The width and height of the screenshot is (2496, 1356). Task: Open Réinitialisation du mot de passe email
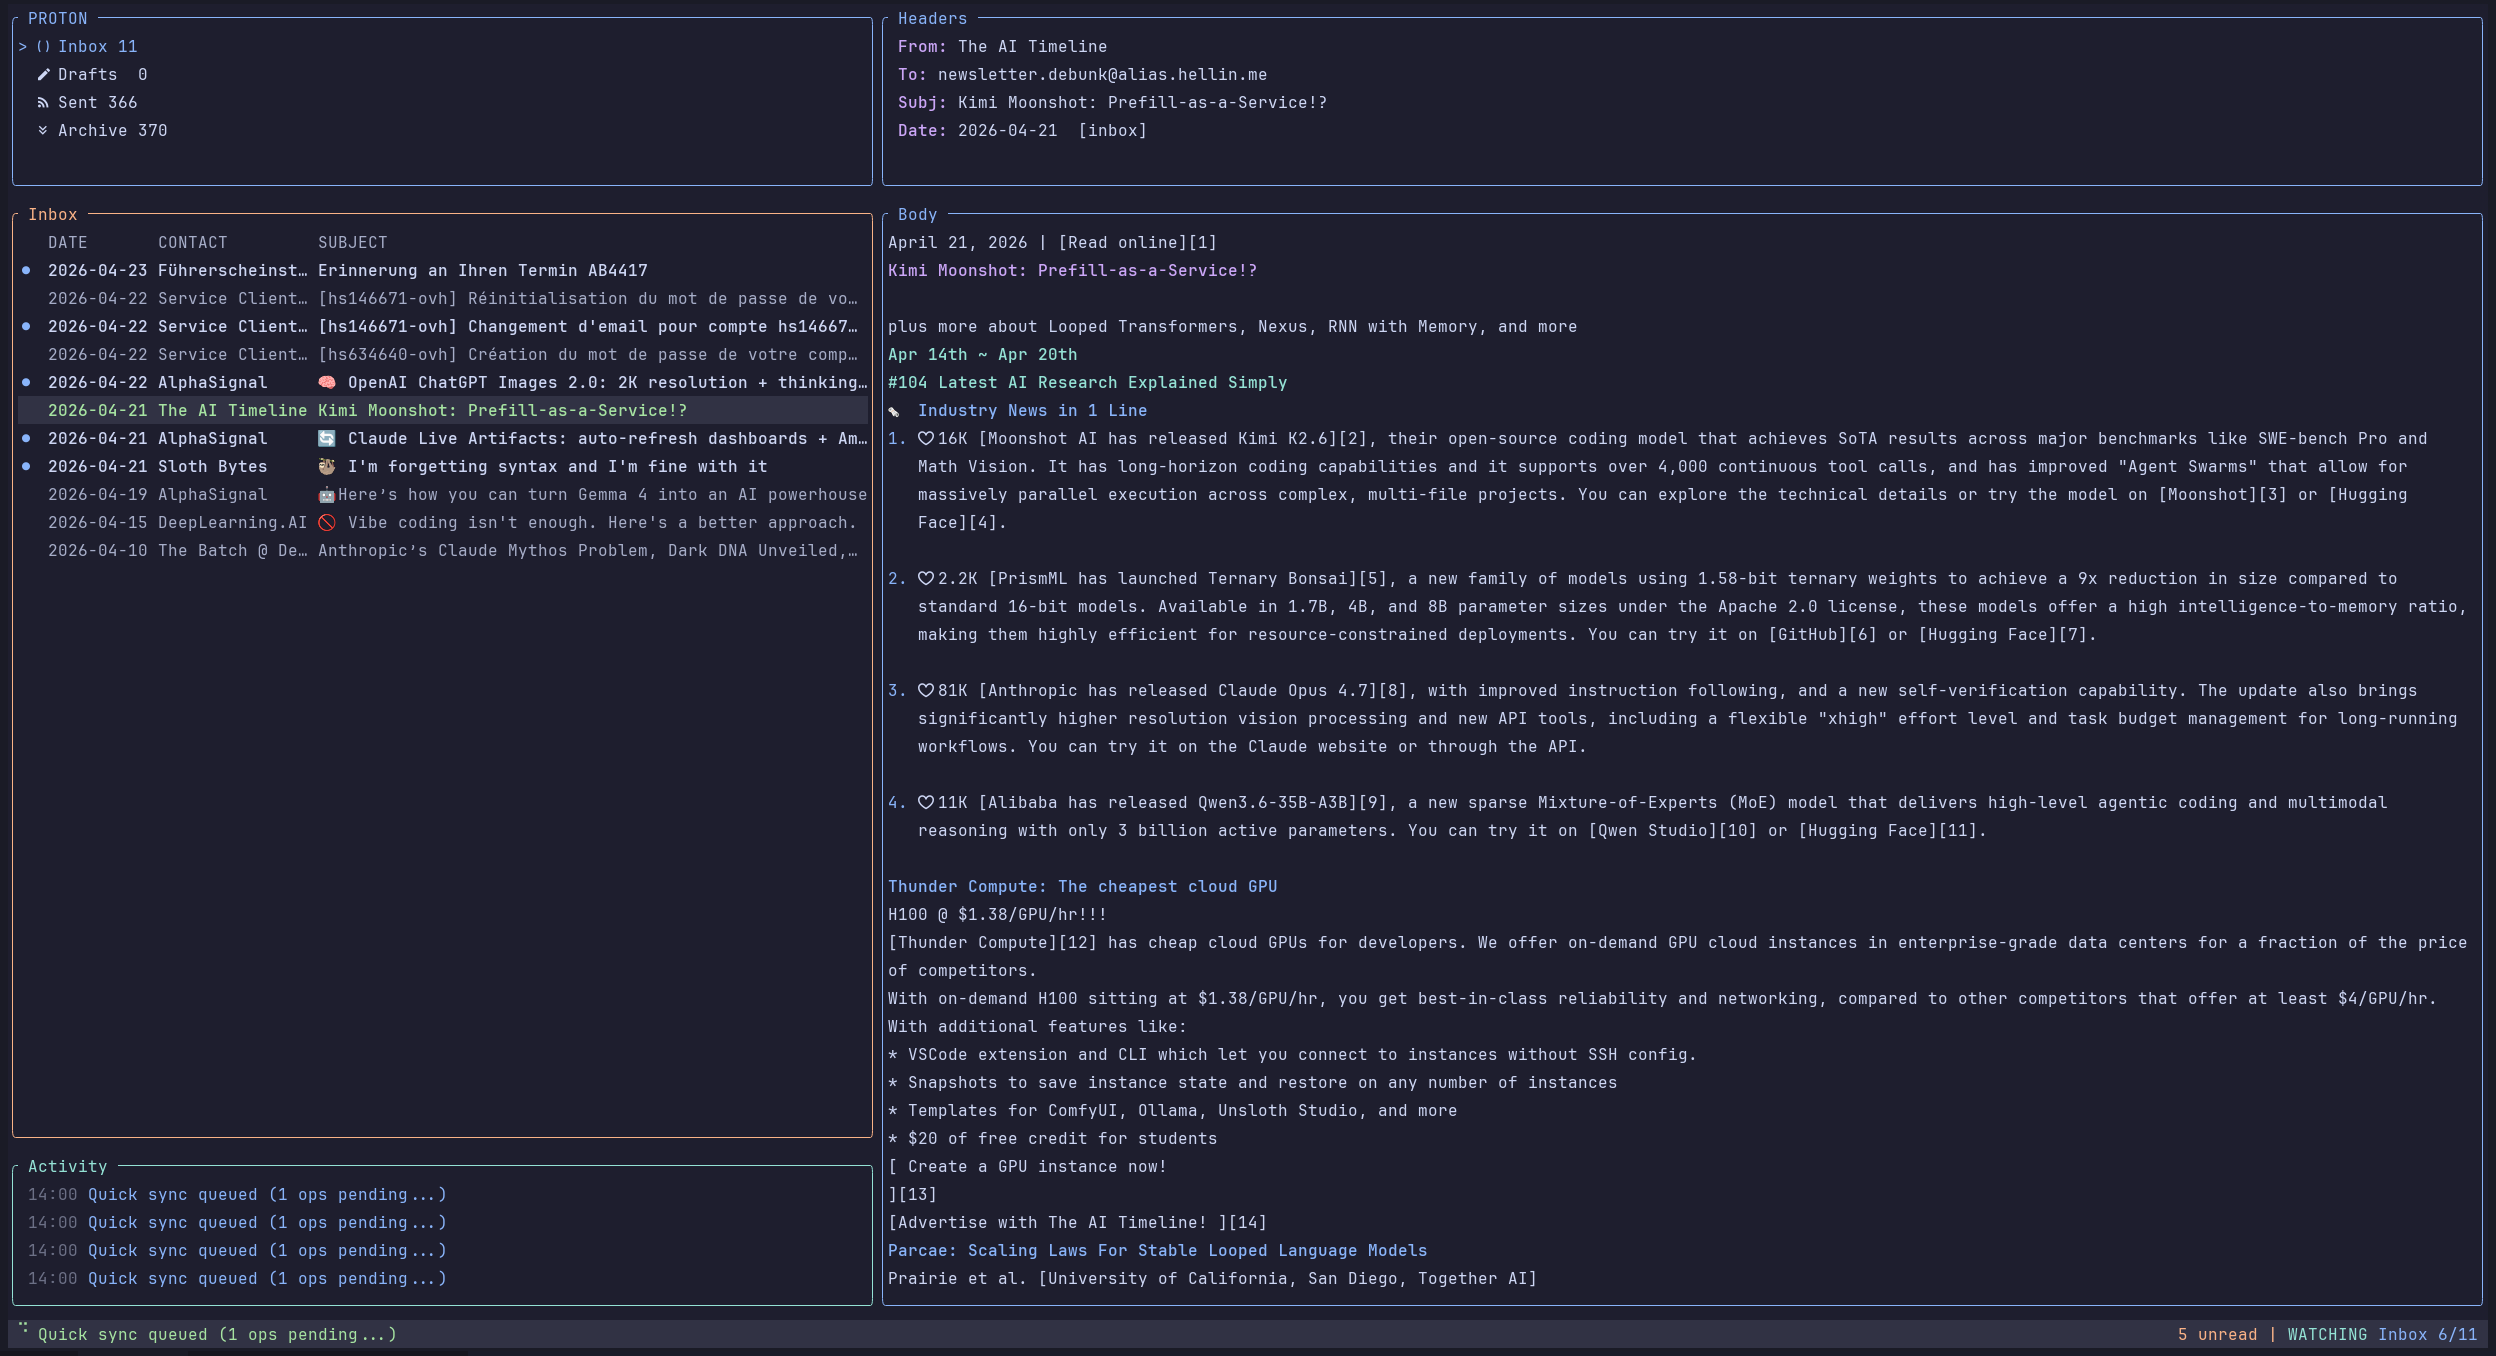tap(443, 299)
